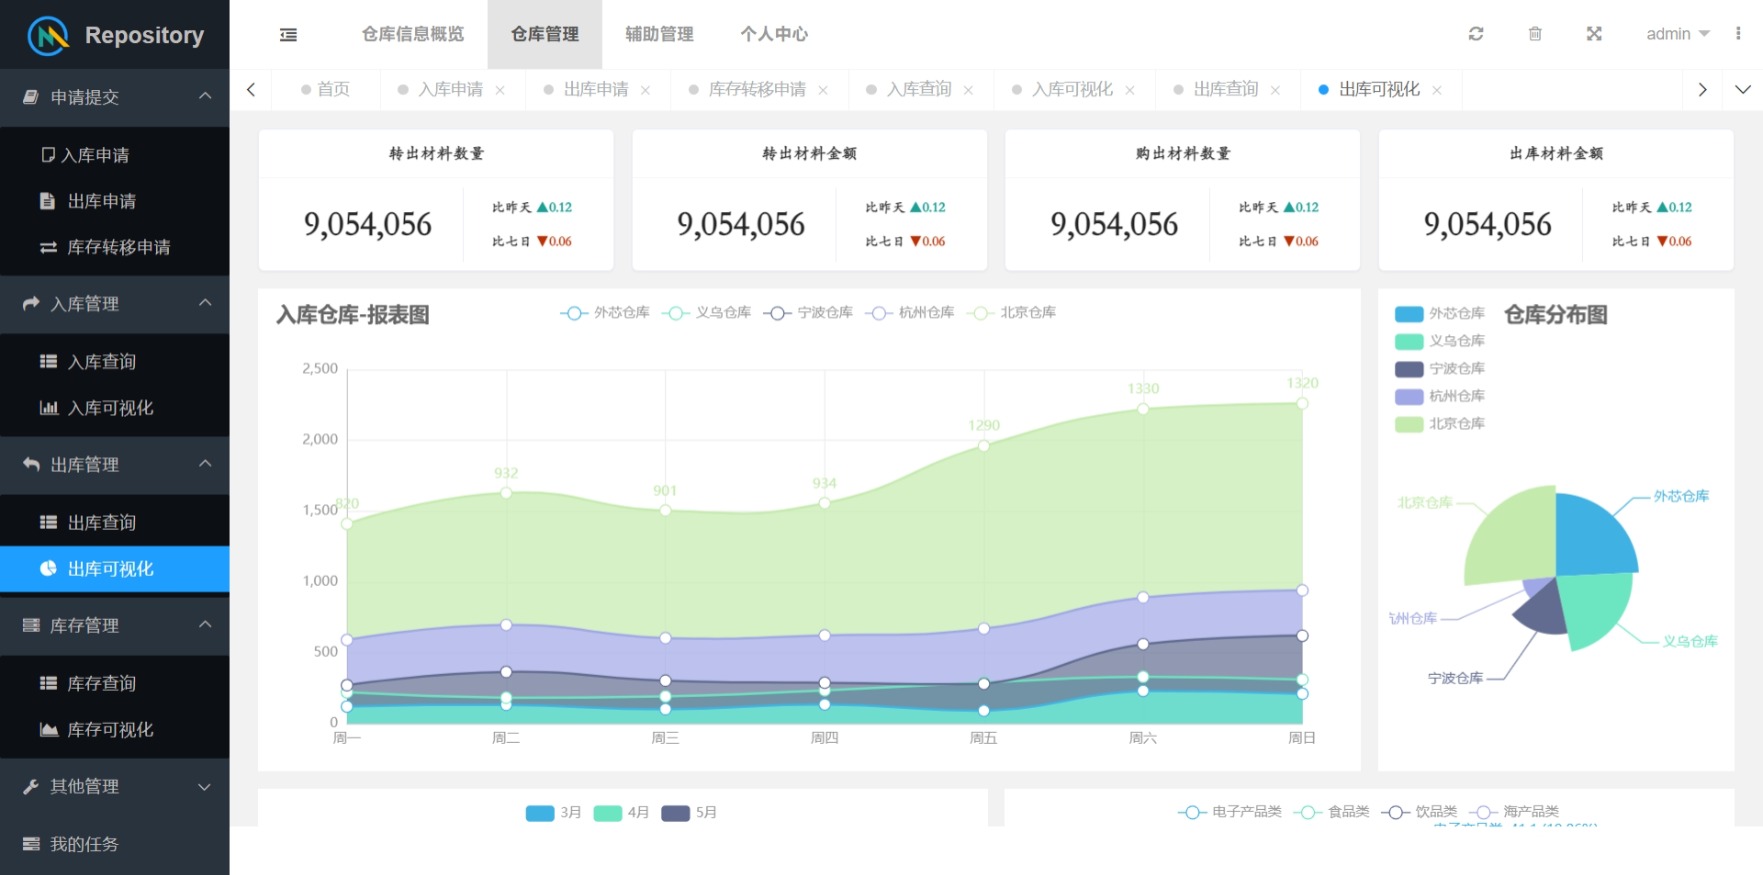Select 仓库管理 top menu
The width and height of the screenshot is (1763, 875).
click(x=545, y=34)
